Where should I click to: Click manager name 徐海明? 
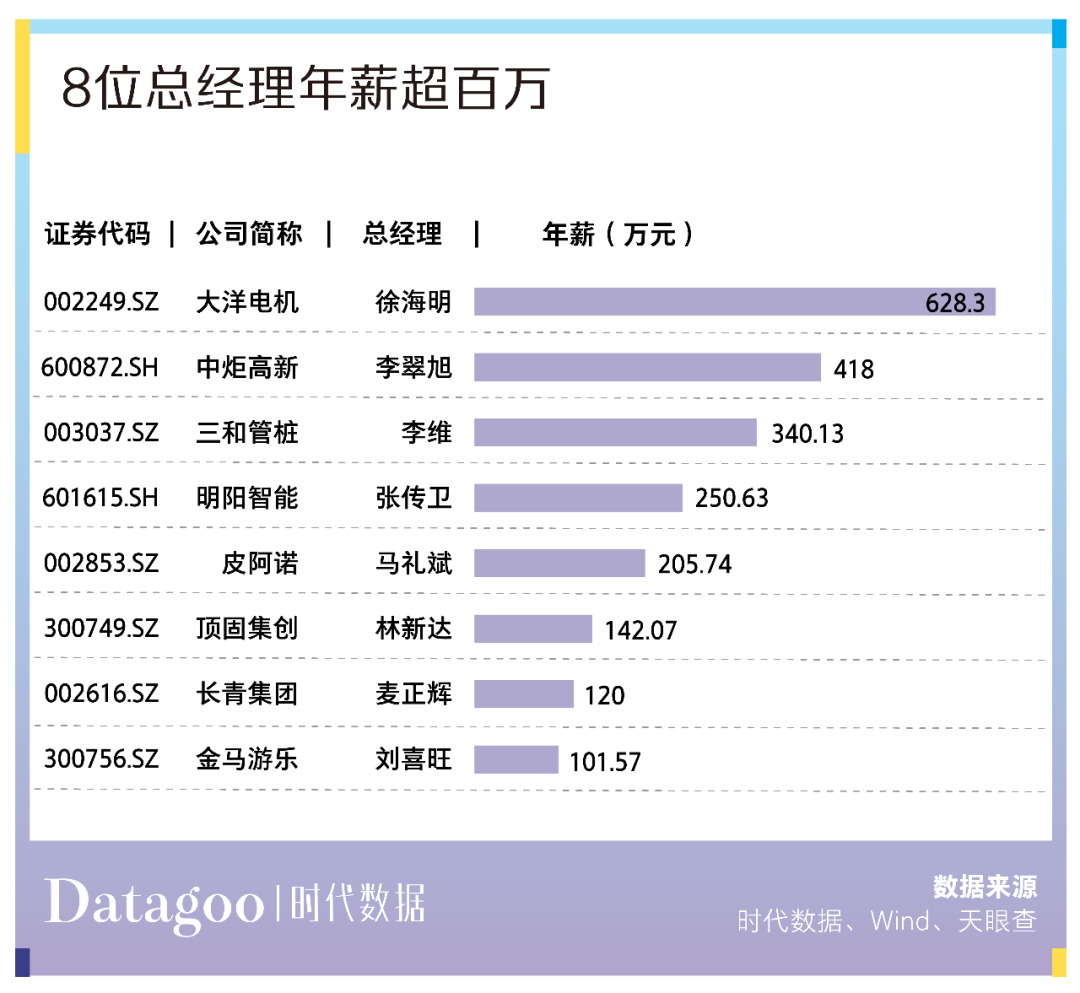point(413,302)
